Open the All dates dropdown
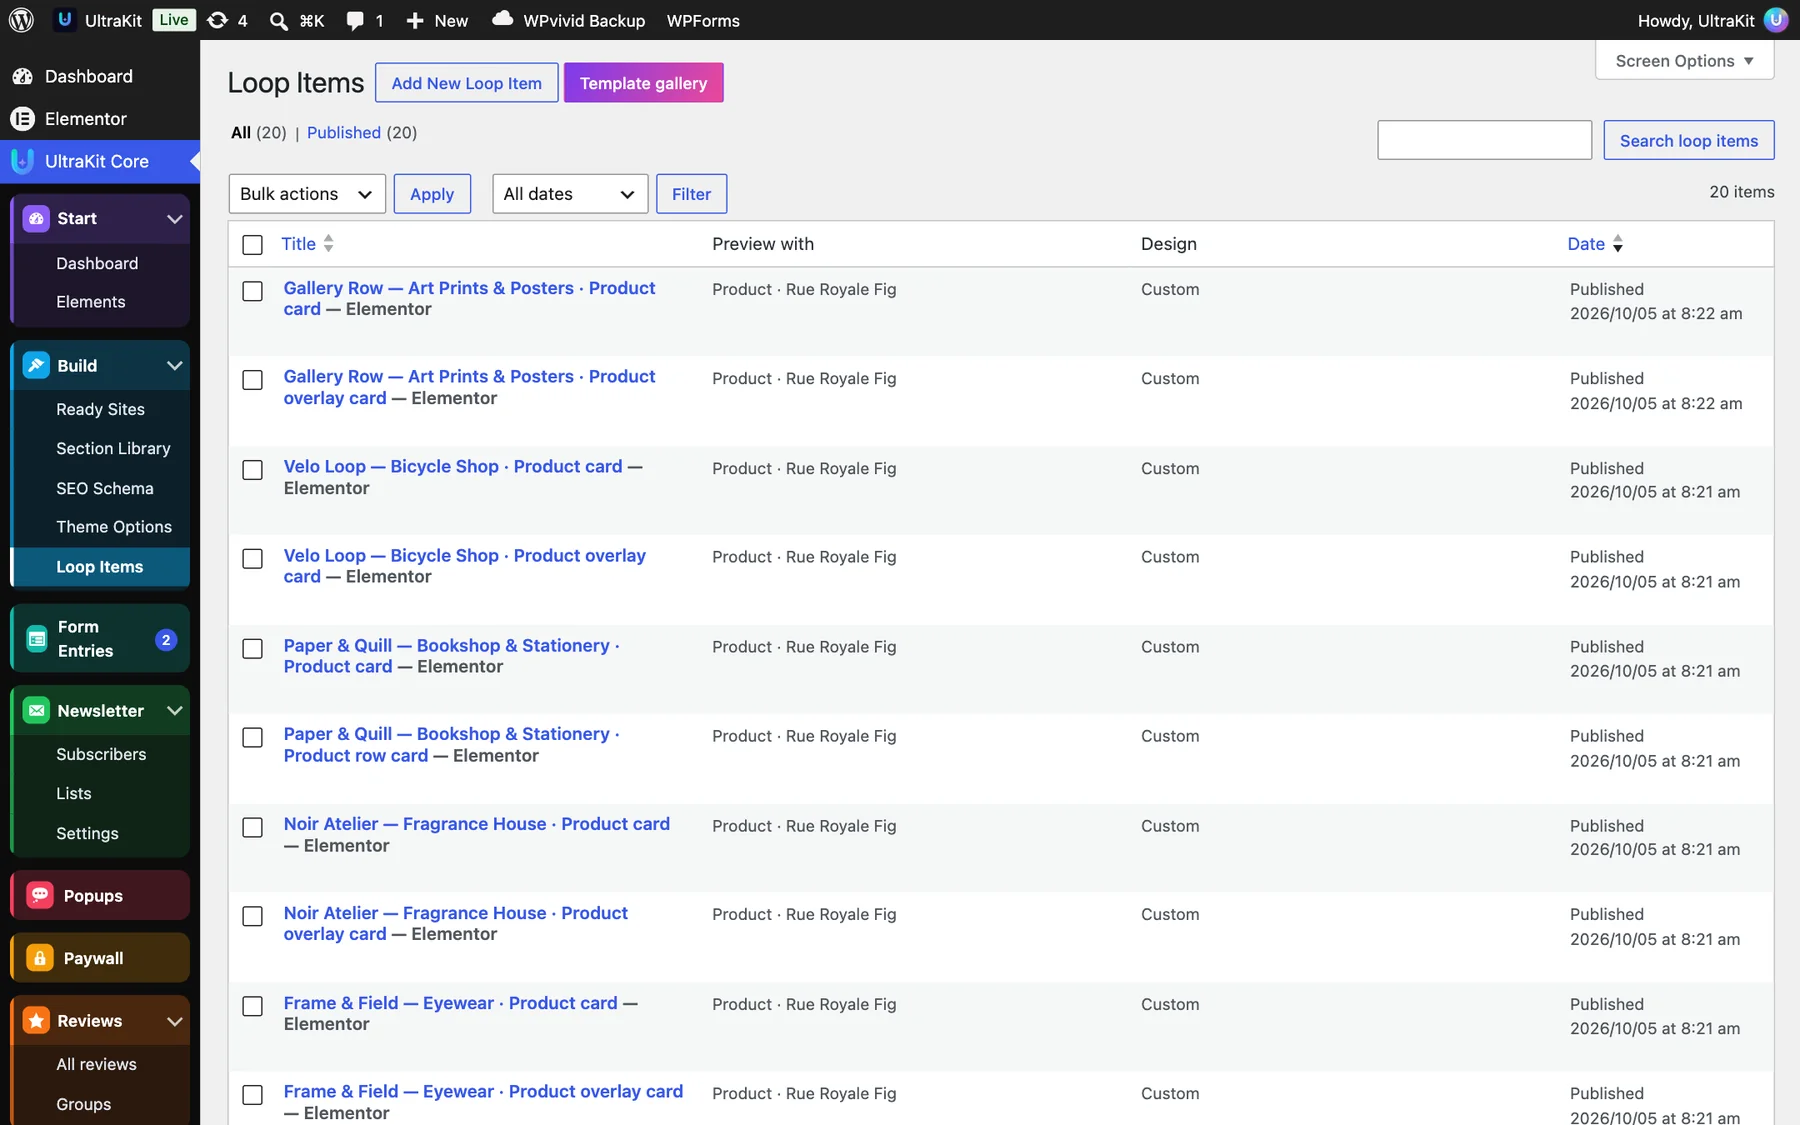The width and height of the screenshot is (1800, 1125). [x=570, y=194]
